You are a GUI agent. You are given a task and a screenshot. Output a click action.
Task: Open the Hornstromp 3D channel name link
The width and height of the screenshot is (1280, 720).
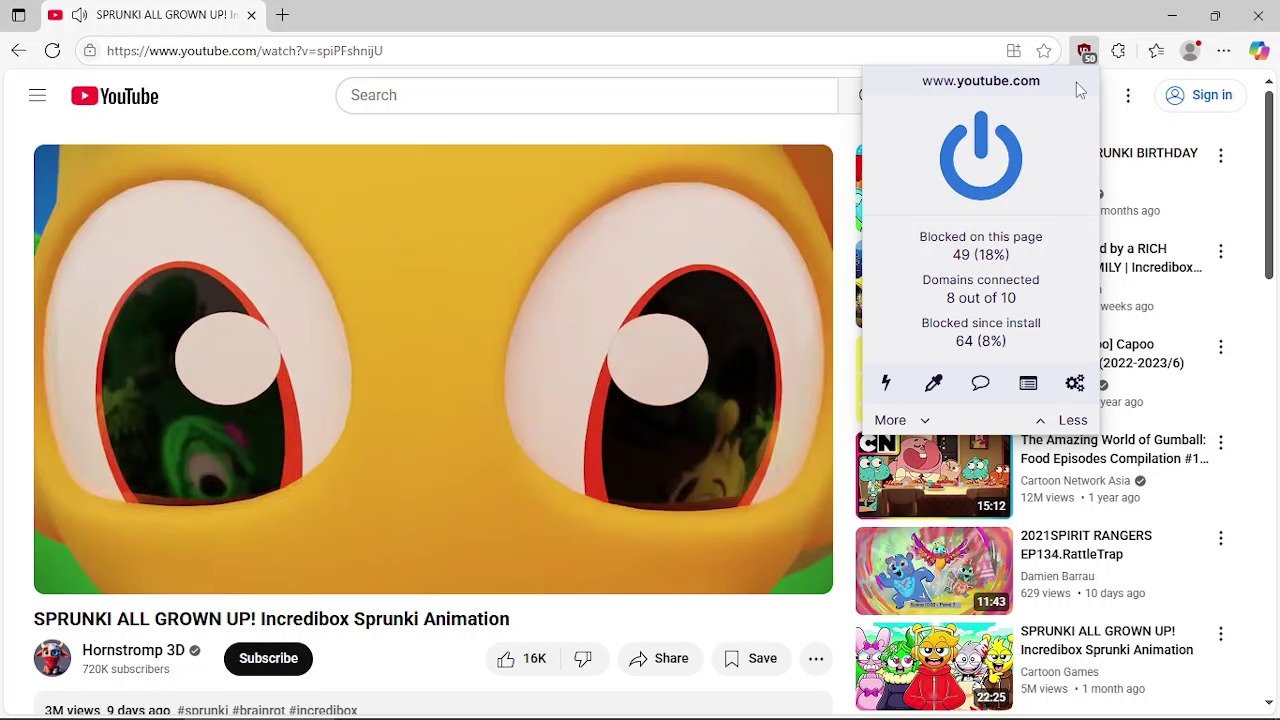click(133, 650)
